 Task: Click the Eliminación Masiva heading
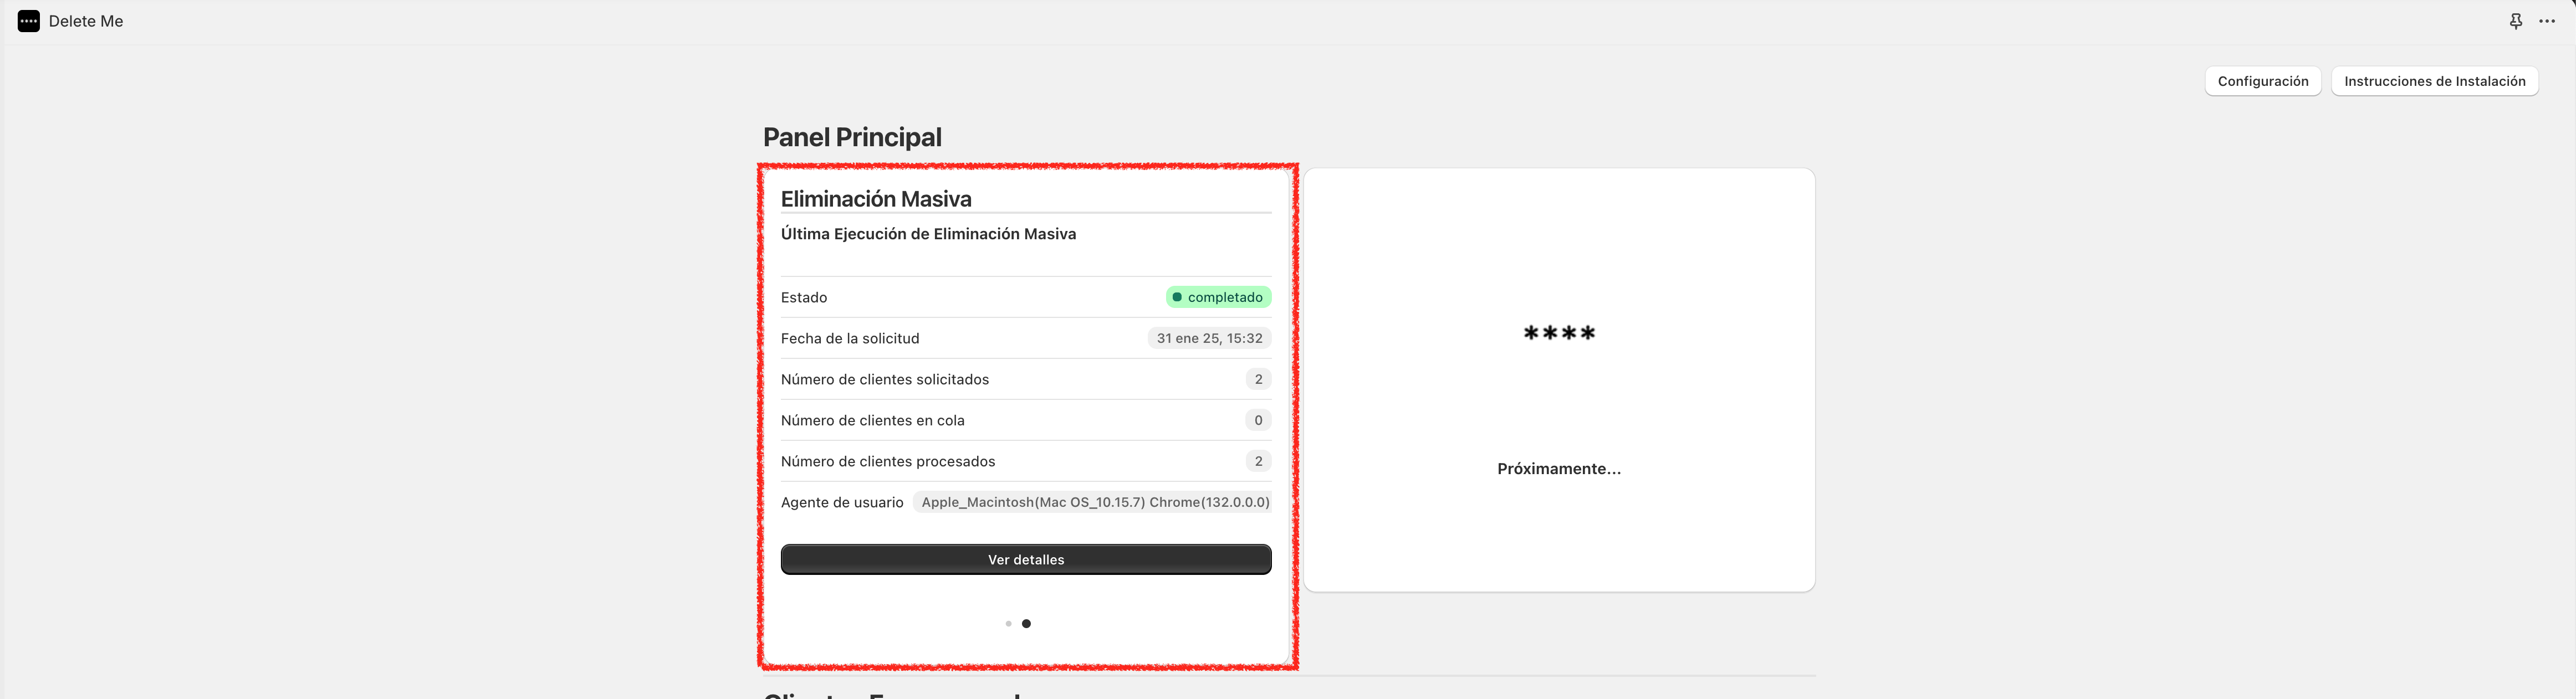tap(876, 199)
